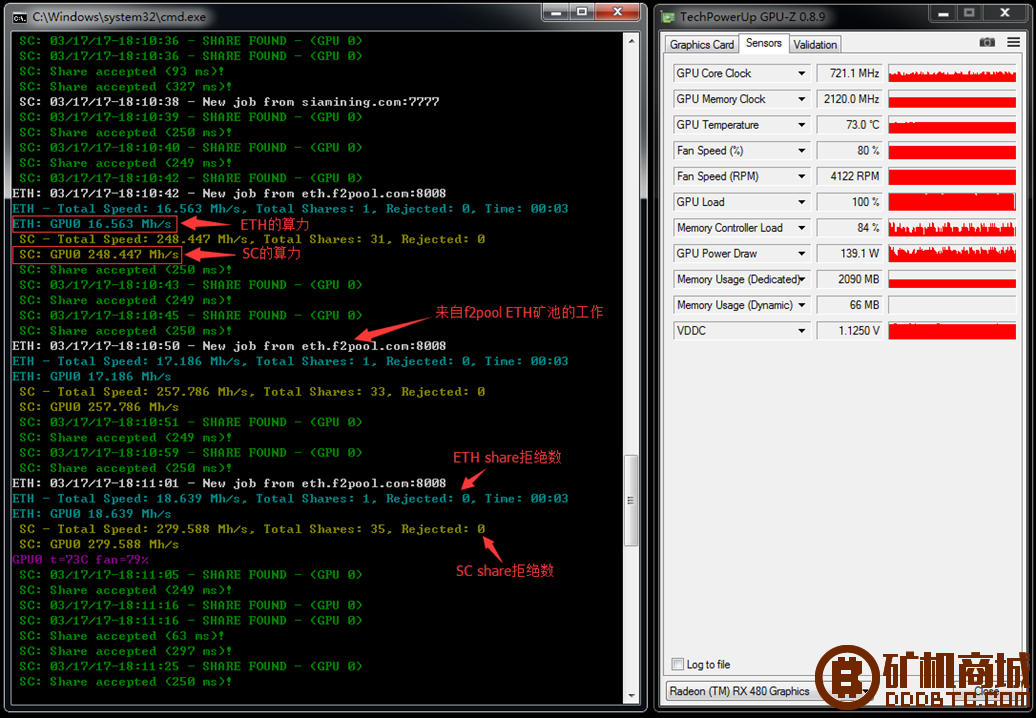Expand the Fan Speed (RPM) sensor dropdown
Image resolution: width=1036 pixels, height=718 pixels.
tap(801, 176)
